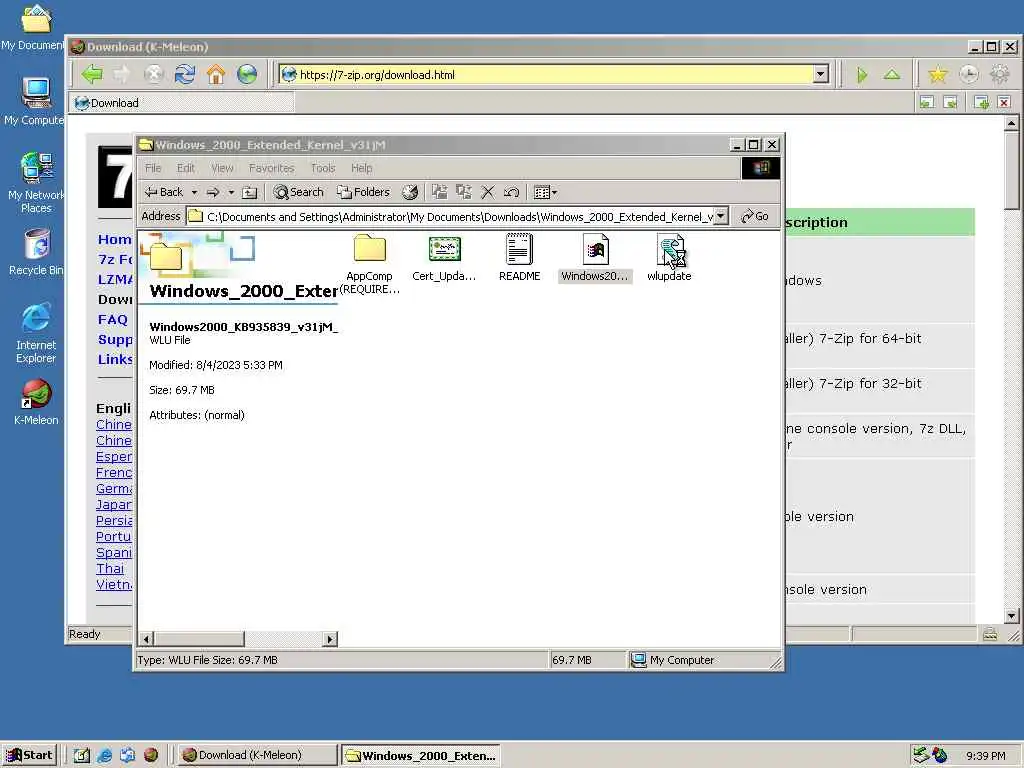Click Copy To icon in Explorer toolbar
The width and height of the screenshot is (1024, 768).
464,192
